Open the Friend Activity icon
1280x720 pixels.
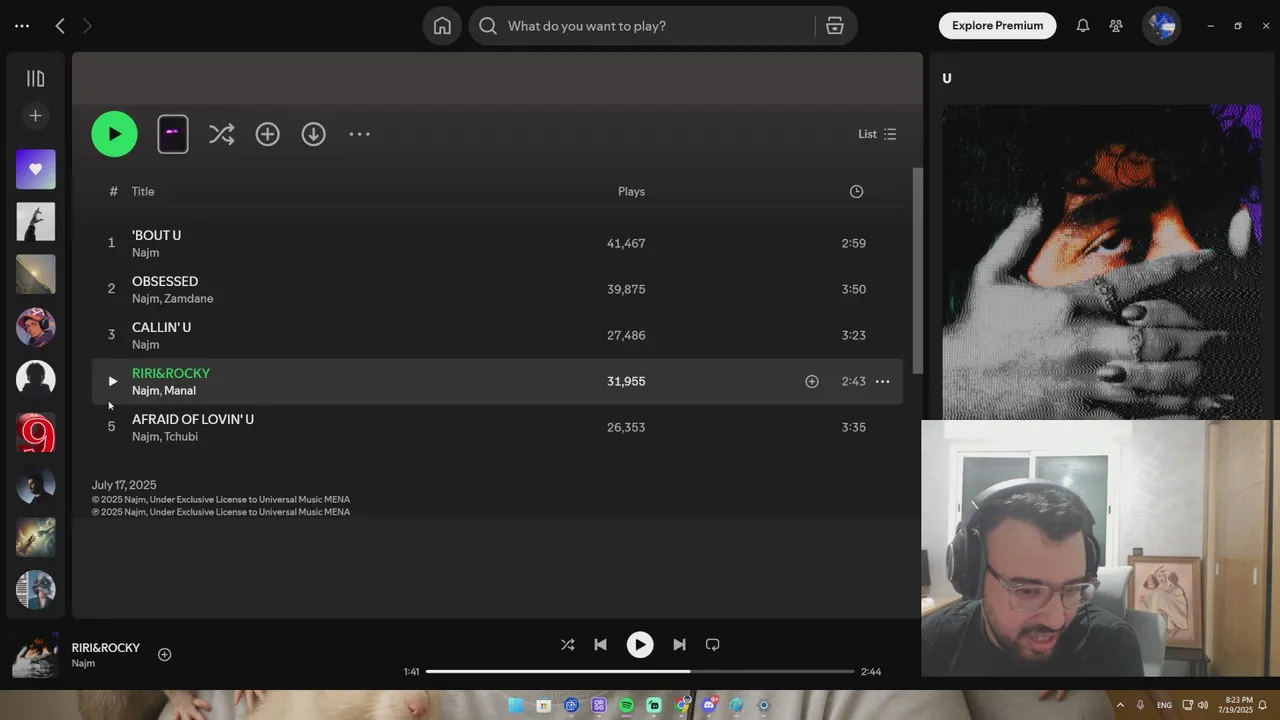coord(1116,26)
